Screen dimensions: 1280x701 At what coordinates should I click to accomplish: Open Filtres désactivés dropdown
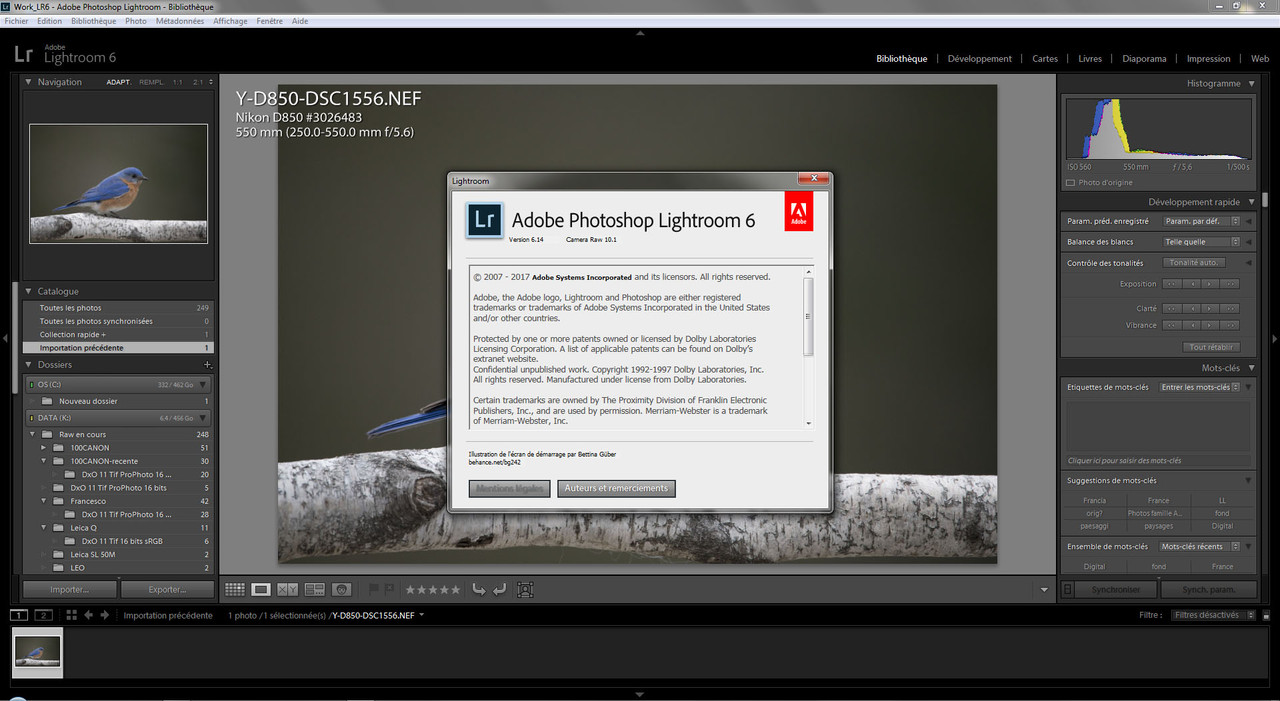1211,615
